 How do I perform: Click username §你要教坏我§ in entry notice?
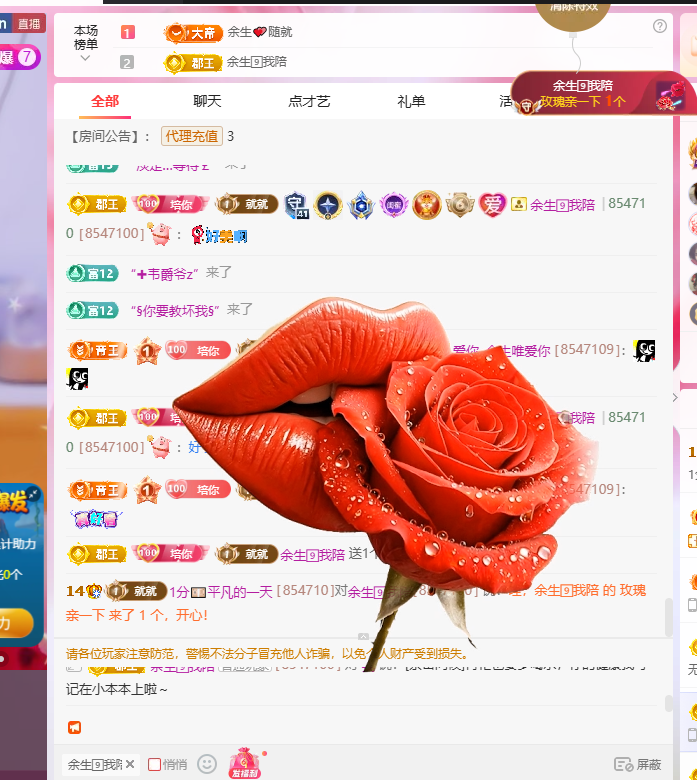(x=176, y=311)
